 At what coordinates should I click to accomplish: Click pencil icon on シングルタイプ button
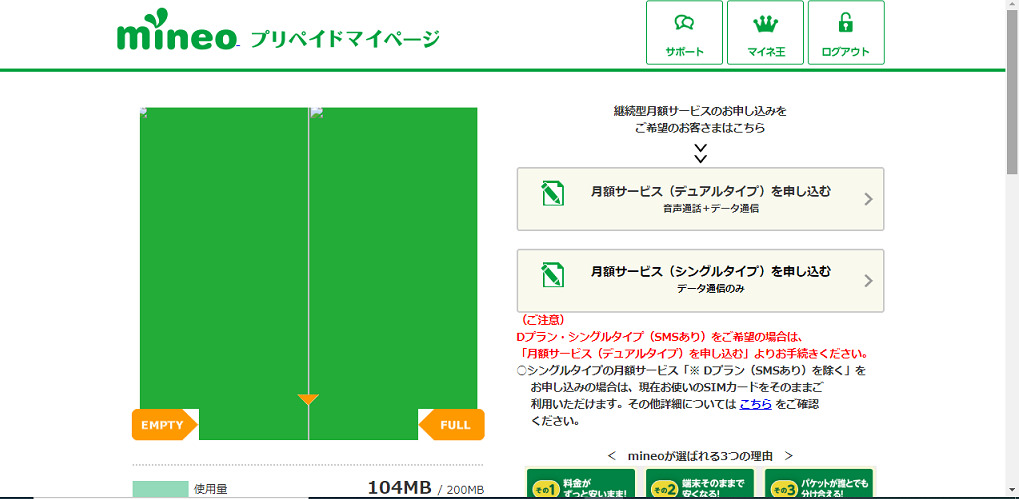click(552, 275)
